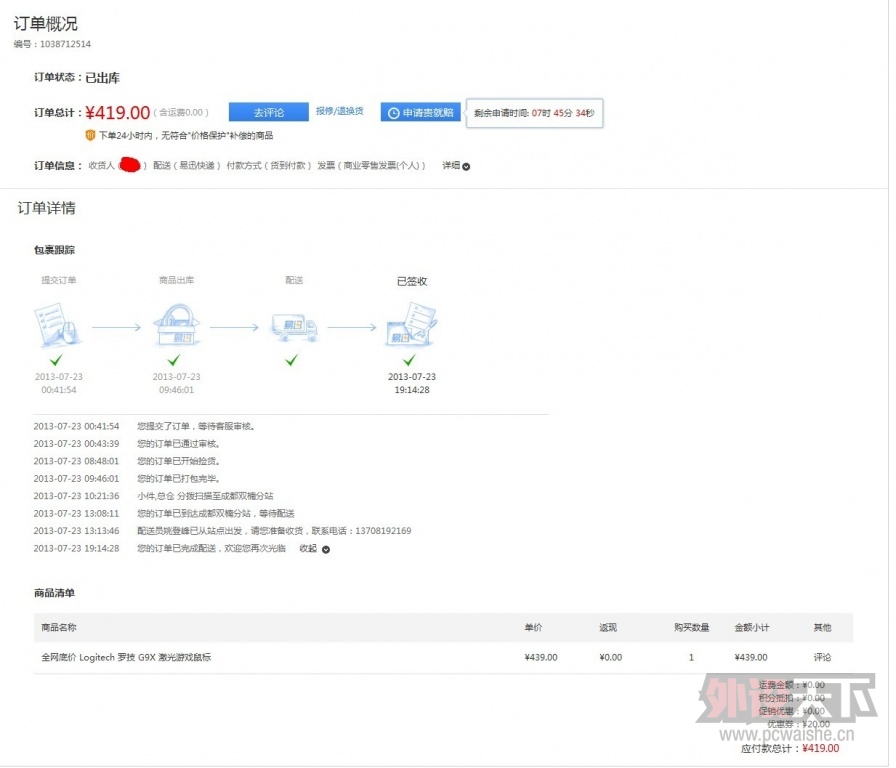Click the 商品清单 section heading
896x768 pixels.
coord(54,593)
